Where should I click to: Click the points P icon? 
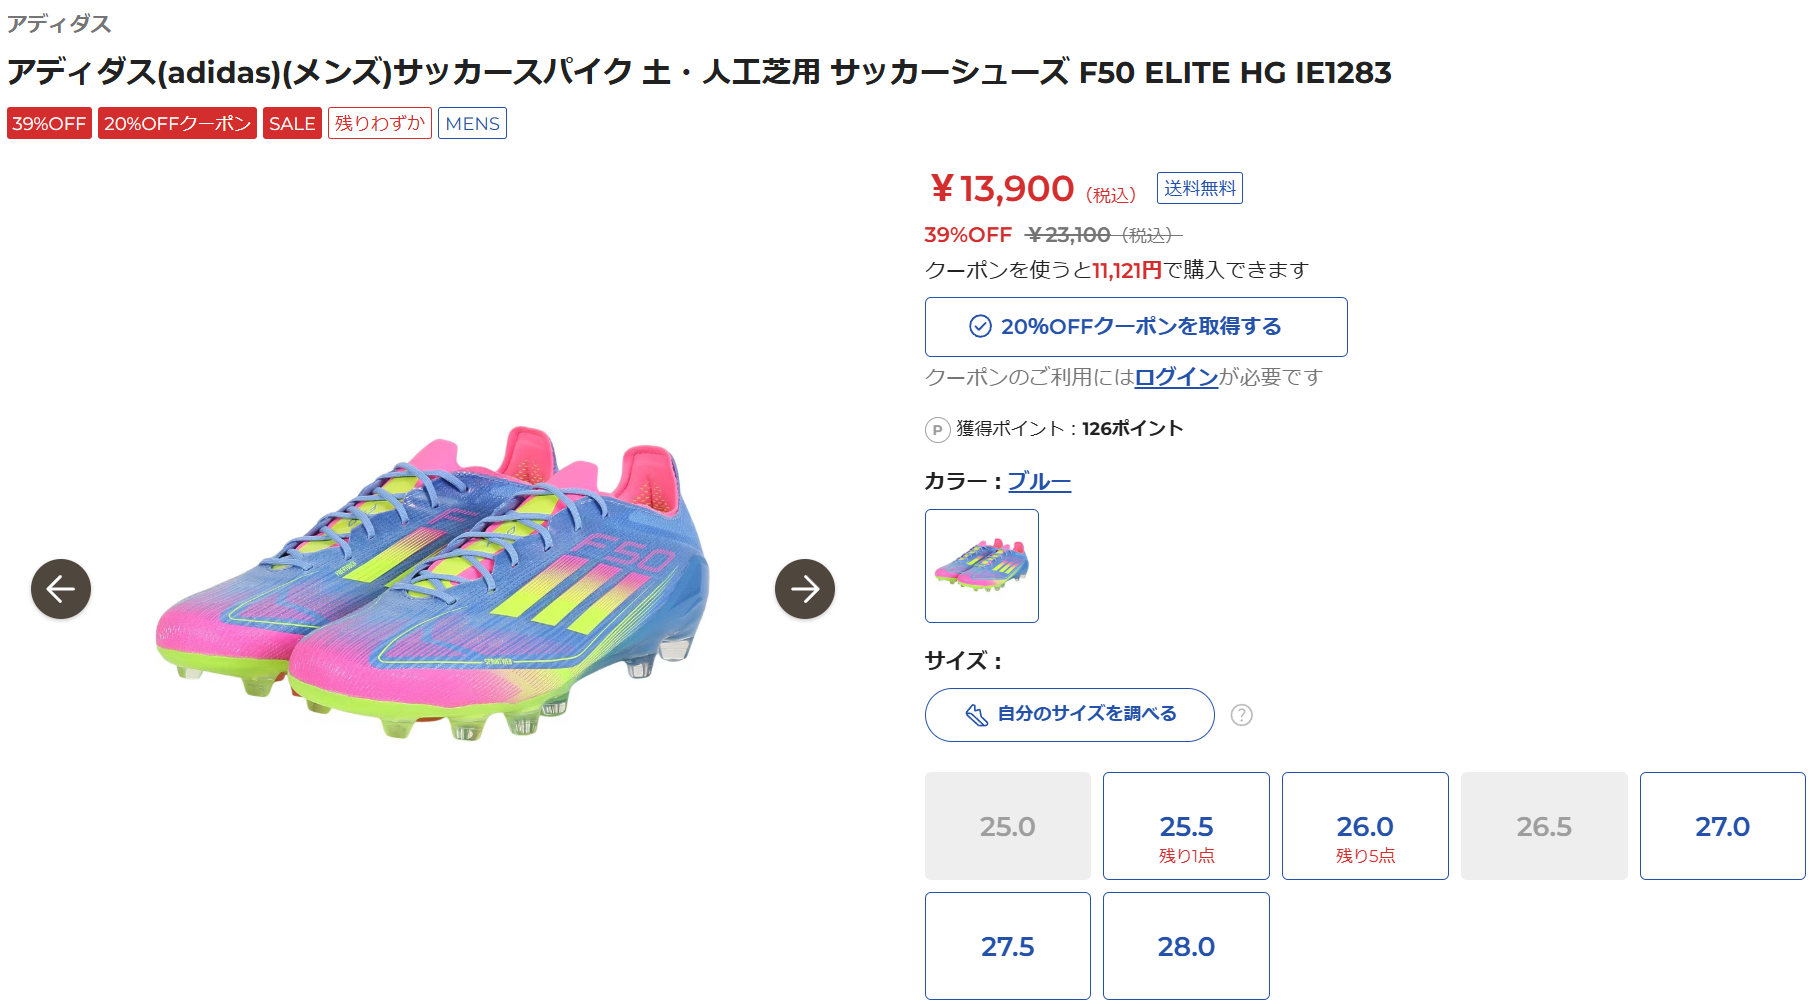937,430
